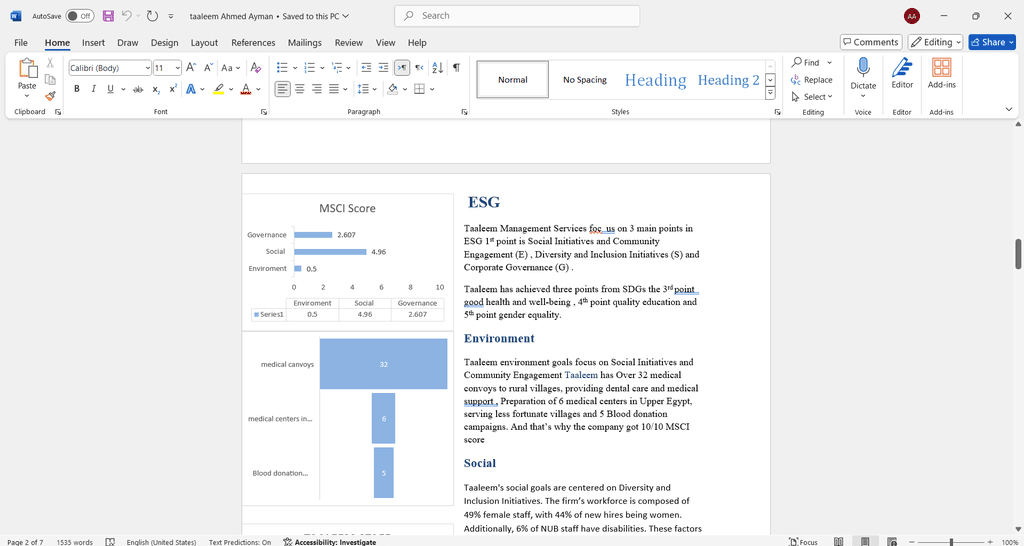Toggle show paragraph marks pilcrow

pos(456,67)
